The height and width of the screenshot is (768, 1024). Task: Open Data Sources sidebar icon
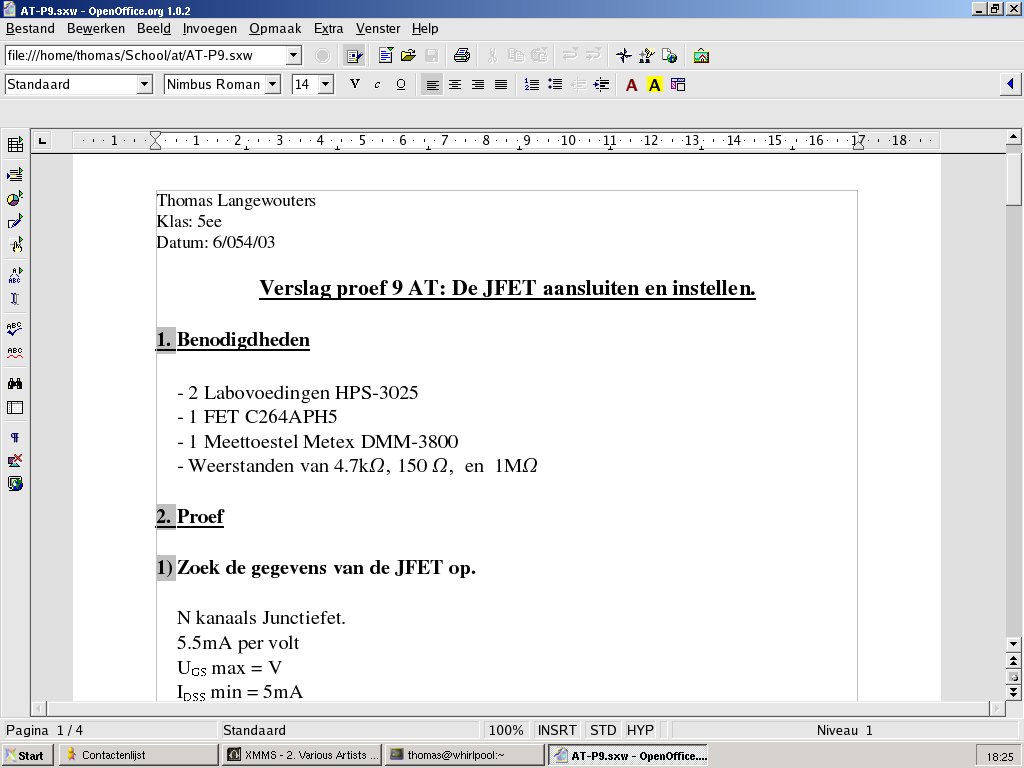click(15, 408)
